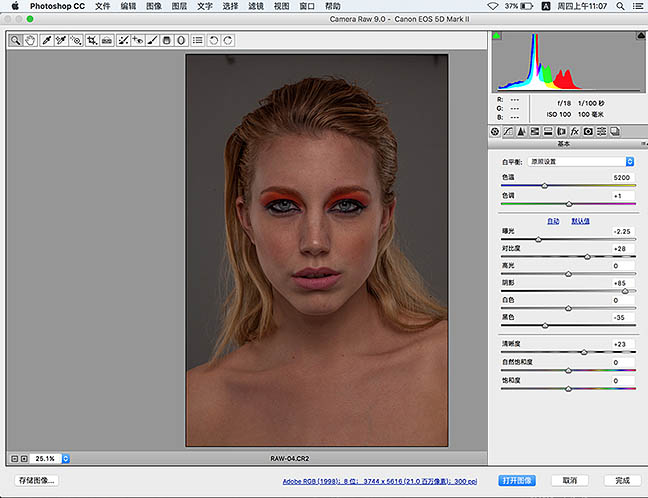Select the Zoom tool in Camera Raw toolbar
The image size is (648, 498).
point(17,41)
